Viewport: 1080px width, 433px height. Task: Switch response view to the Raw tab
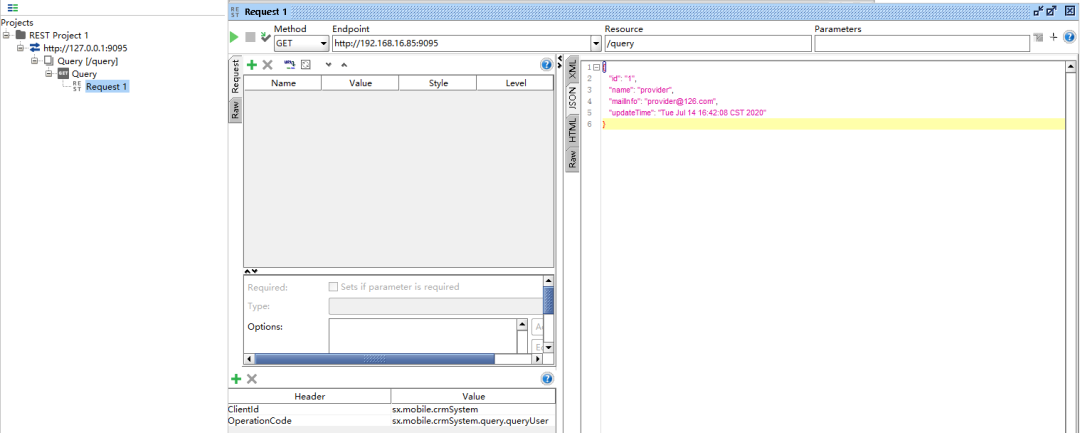point(572,159)
